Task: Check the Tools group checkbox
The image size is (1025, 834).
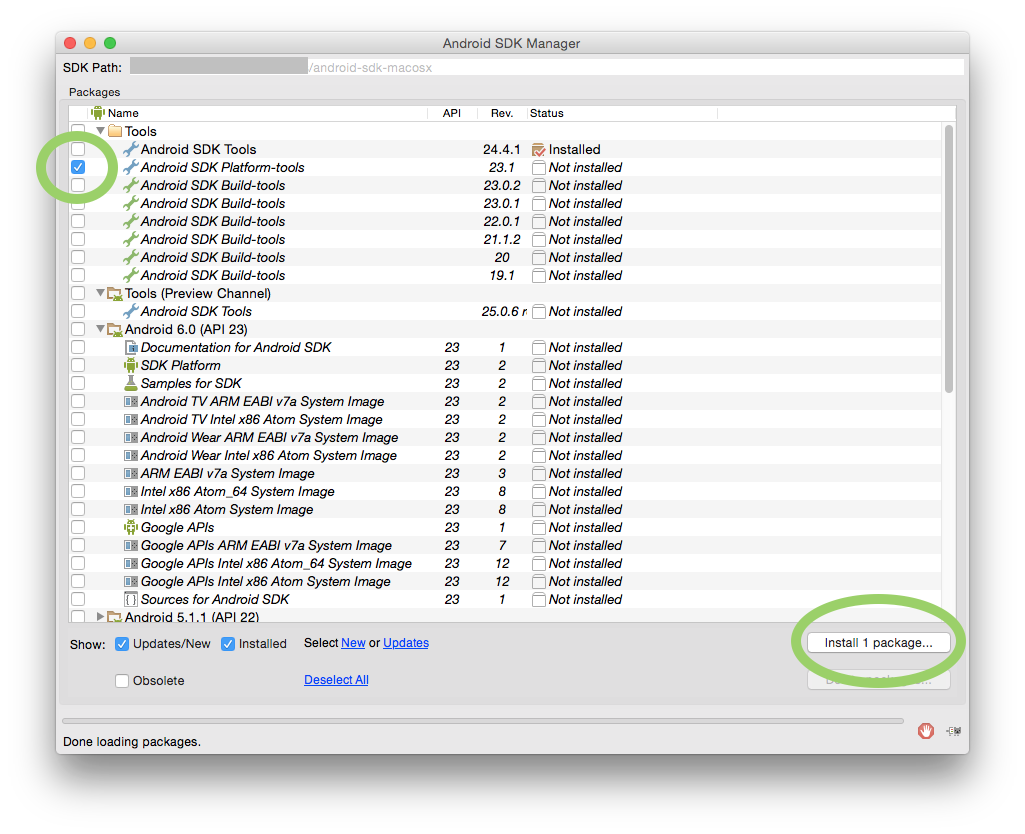Action: 78,131
